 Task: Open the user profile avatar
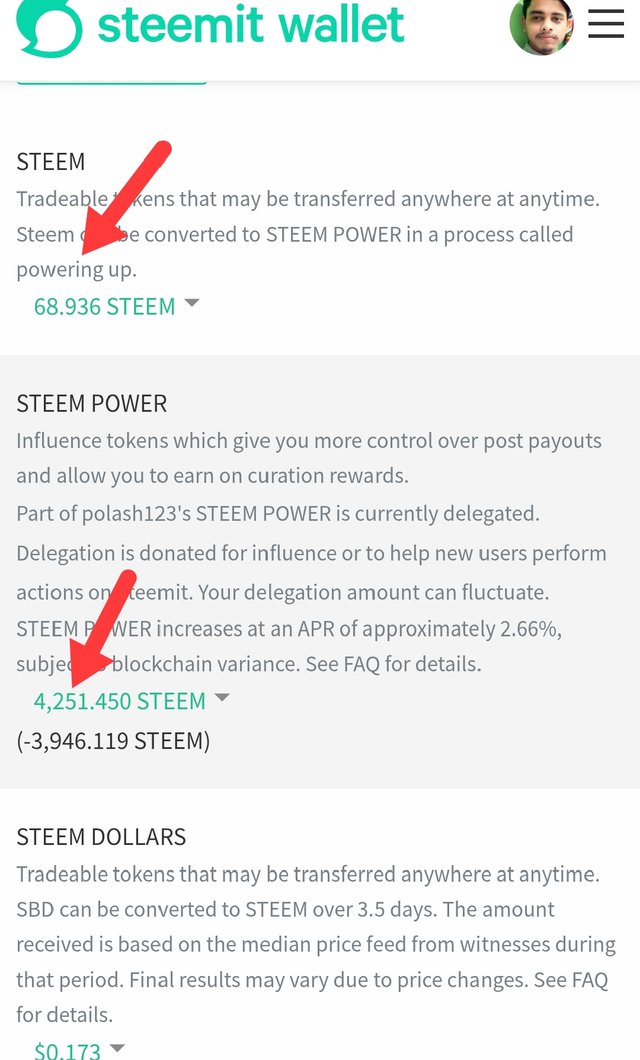[x=541, y=26]
